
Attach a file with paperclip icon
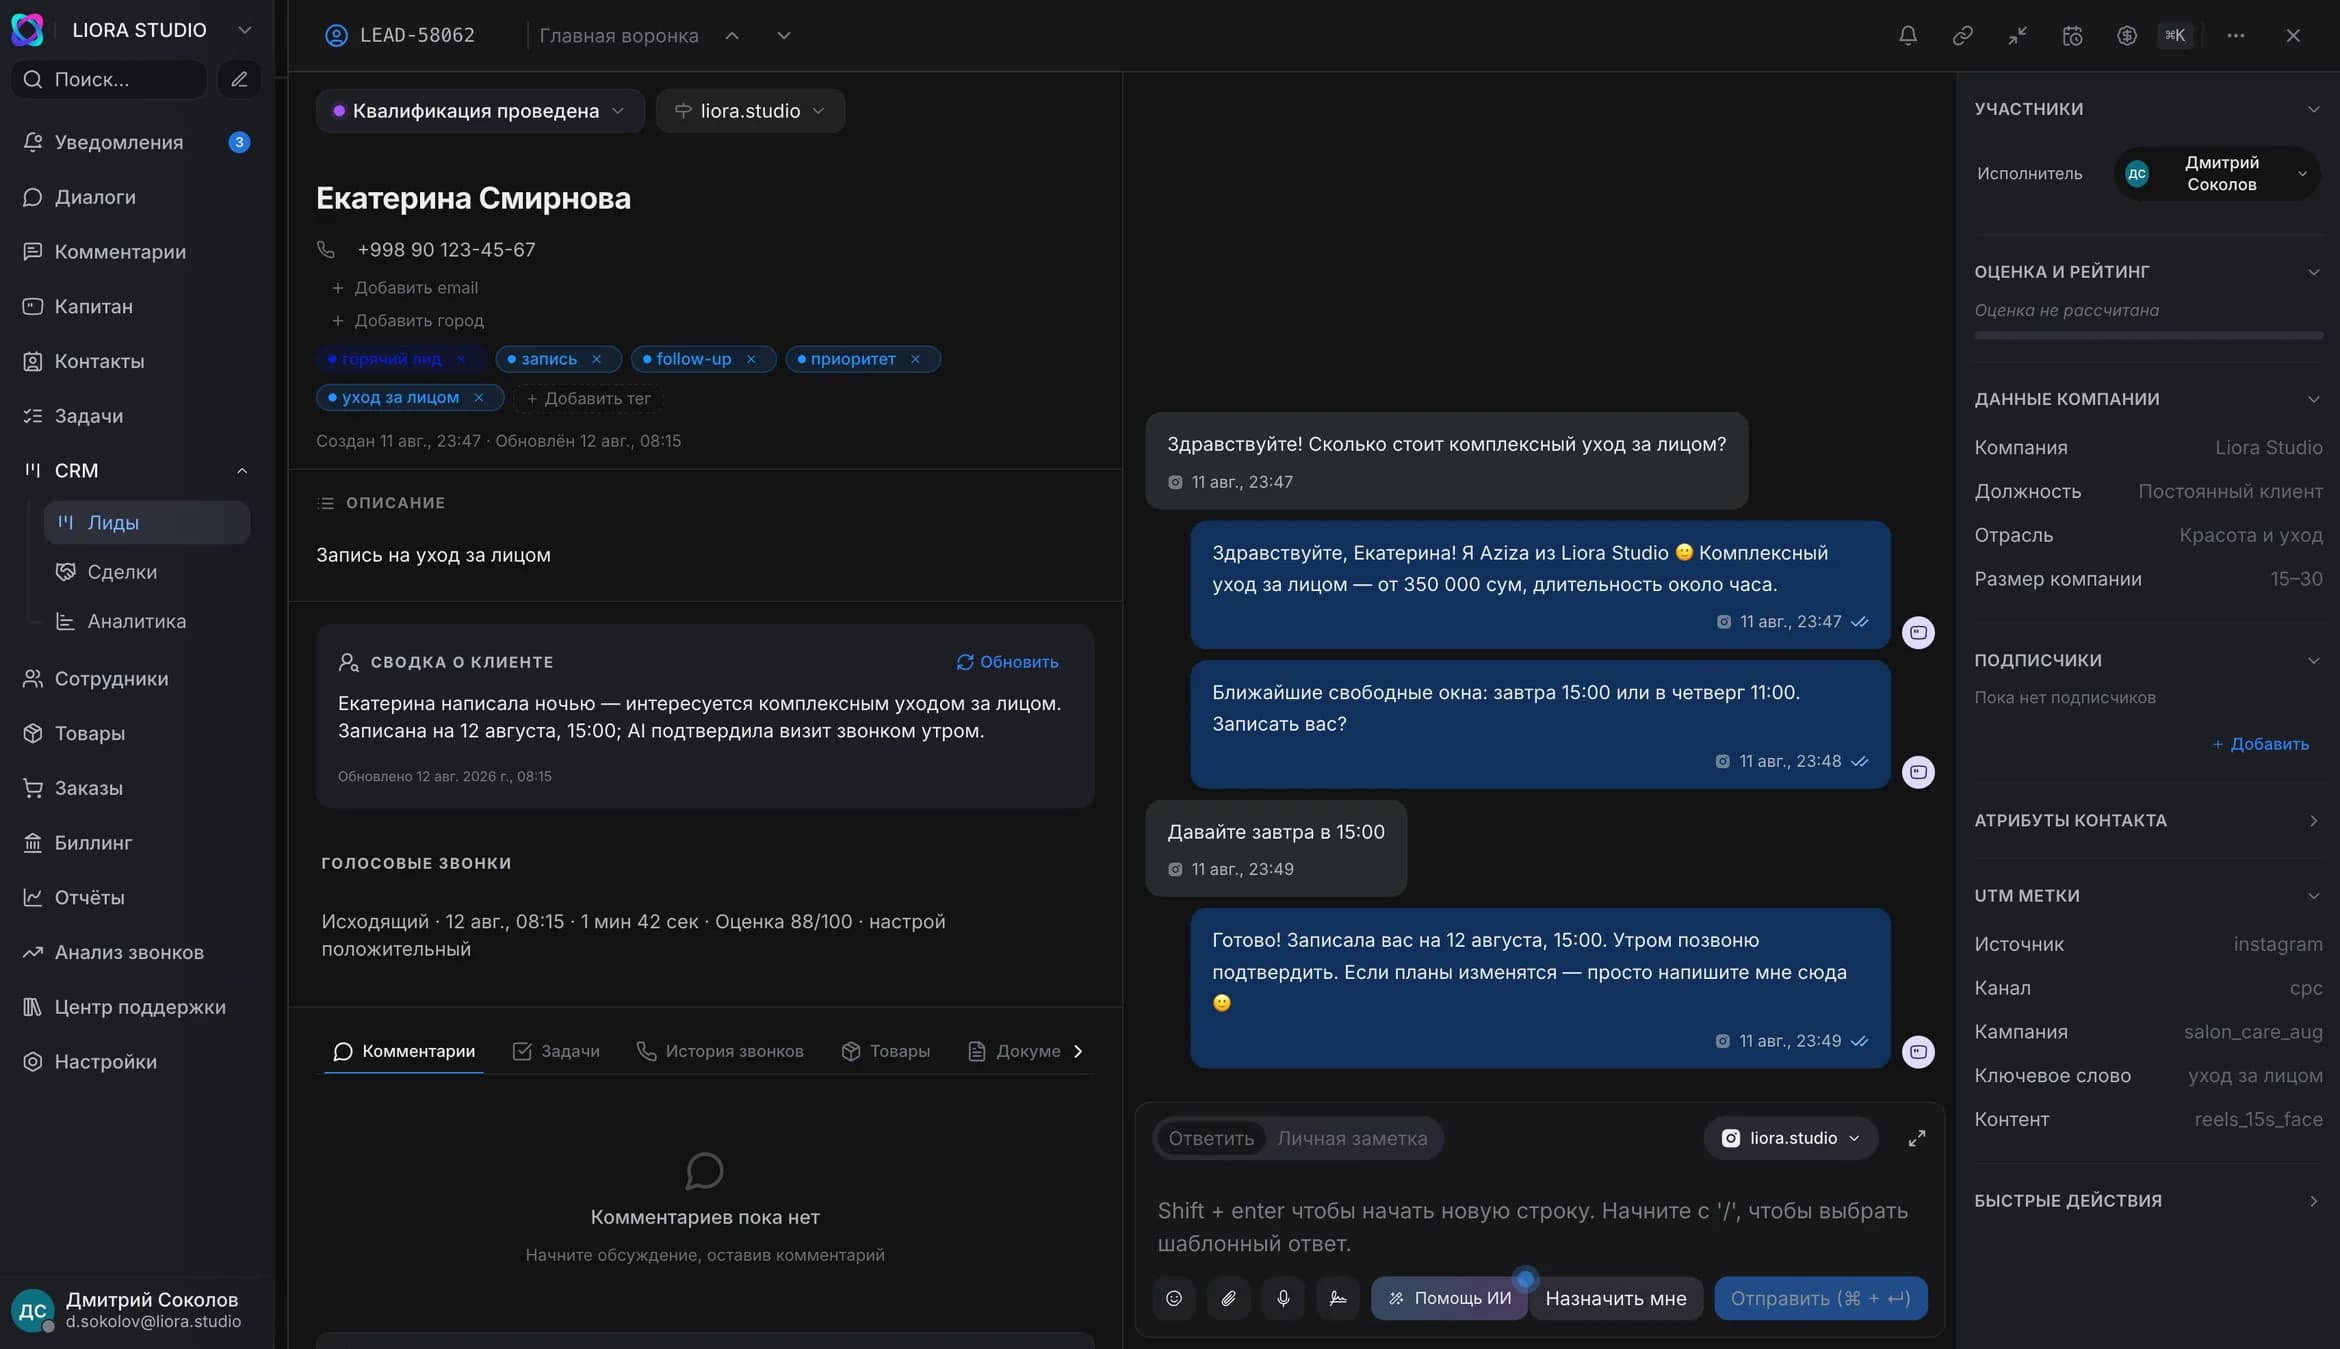1228,1298
